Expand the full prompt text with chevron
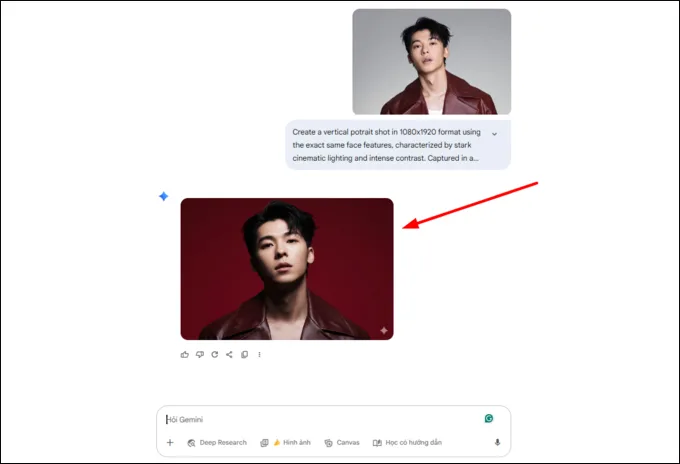The width and height of the screenshot is (680, 464). (494, 134)
